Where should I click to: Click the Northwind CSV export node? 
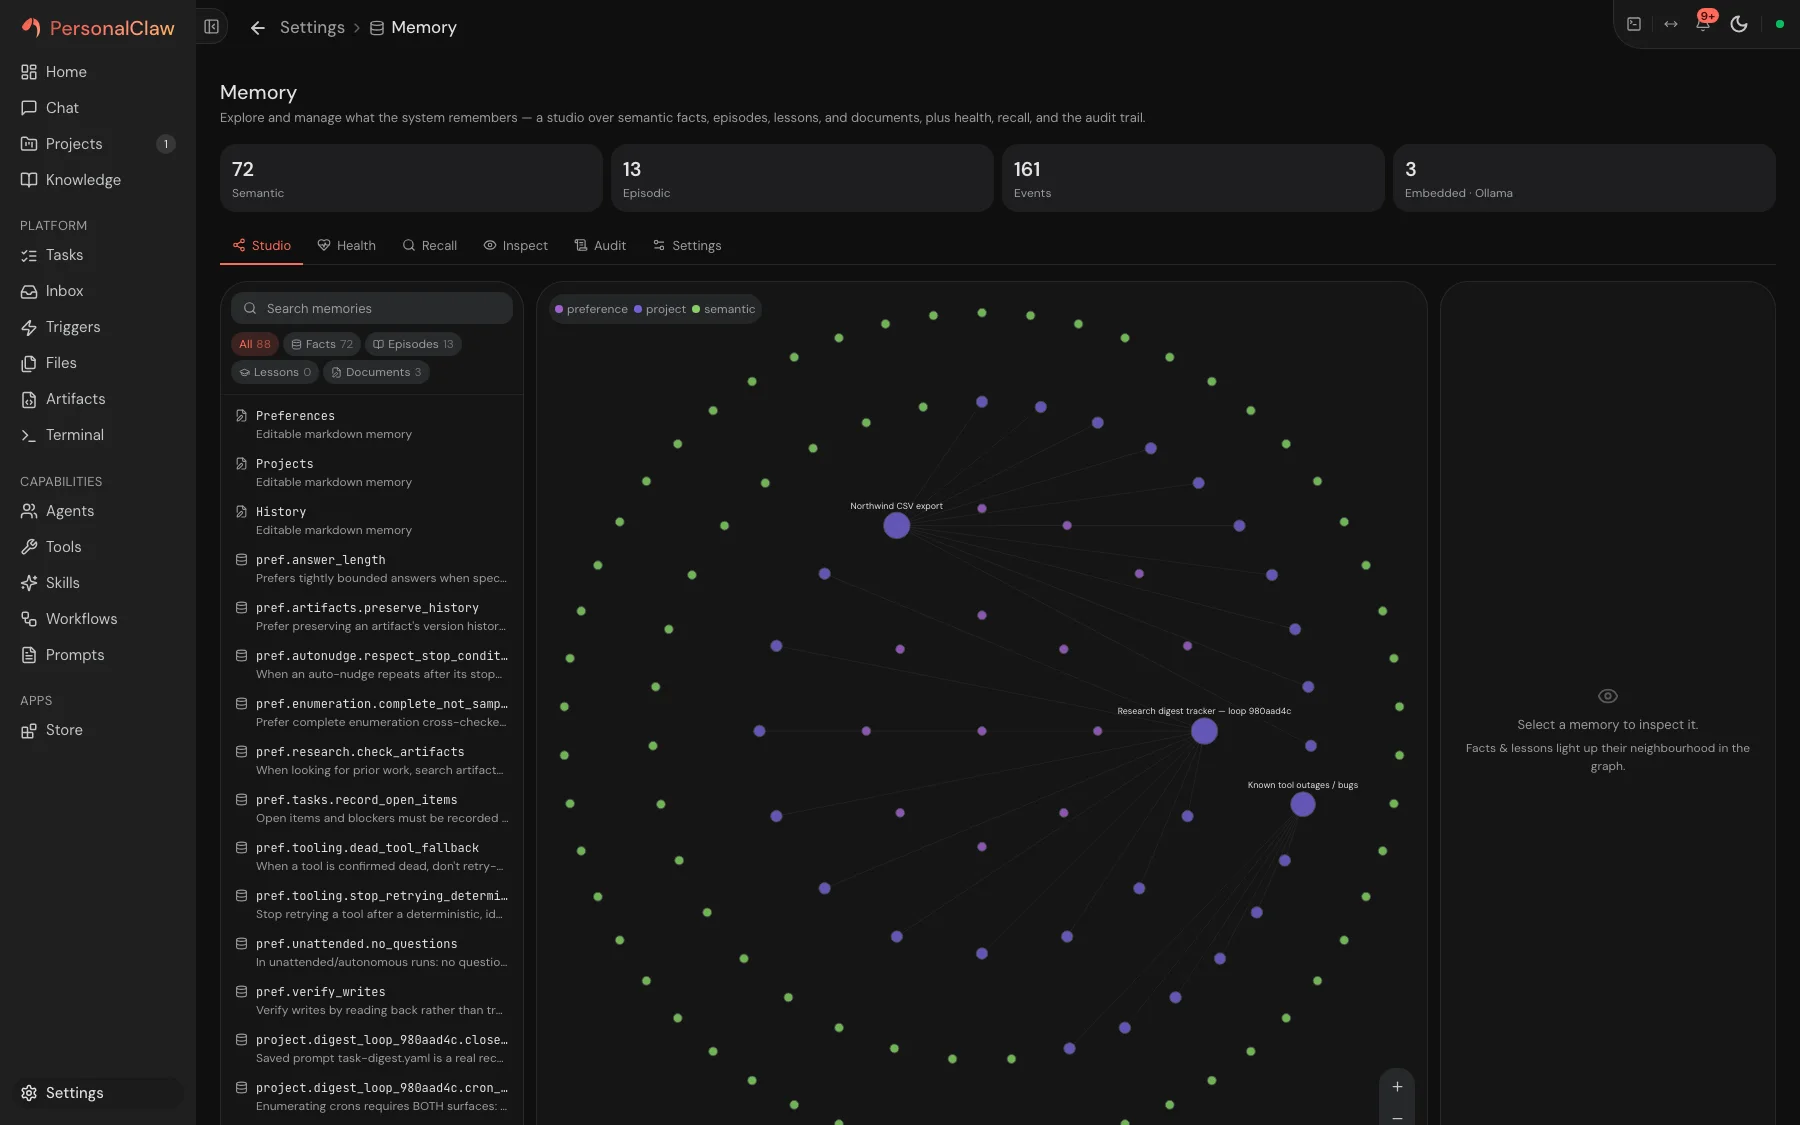[x=897, y=525]
